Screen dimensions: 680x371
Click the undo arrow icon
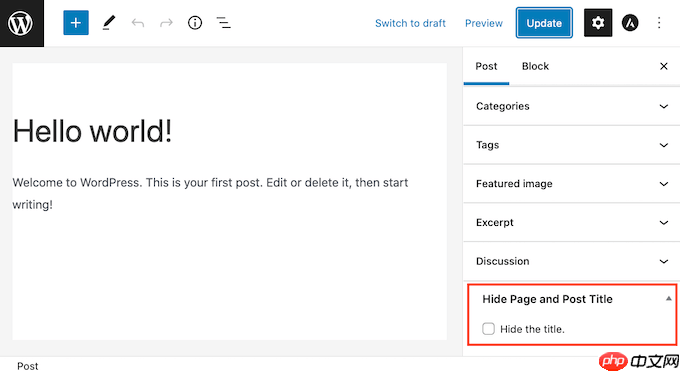(x=137, y=23)
